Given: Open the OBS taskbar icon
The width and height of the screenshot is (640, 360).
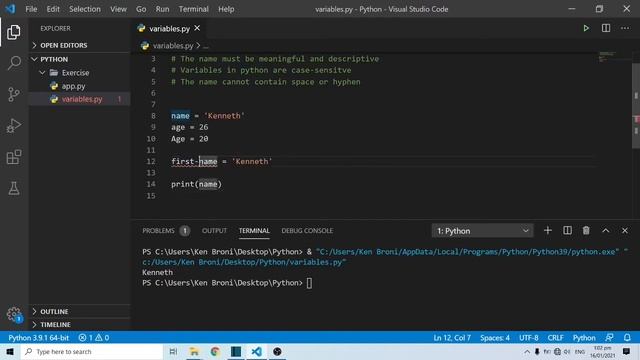Looking at the screenshot, I should click(x=277, y=351).
